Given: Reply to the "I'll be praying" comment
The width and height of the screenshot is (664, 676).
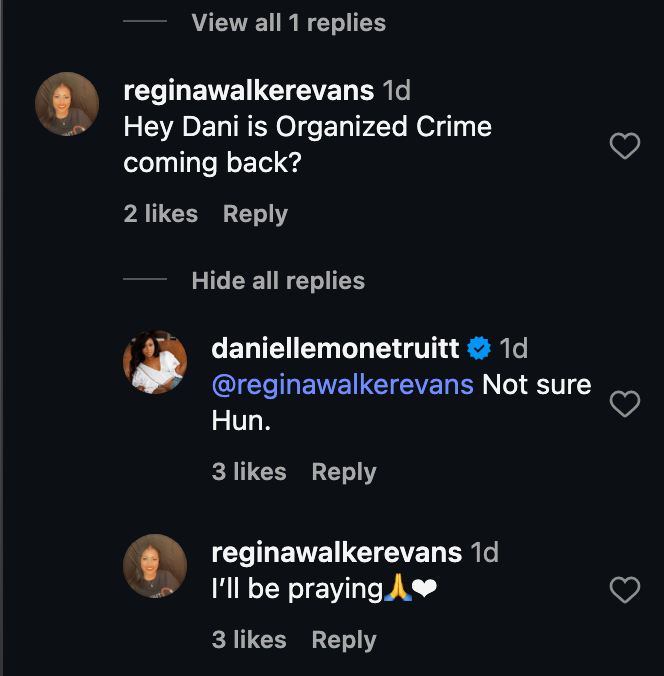Looking at the screenshot, I should click(x=344, y=640).
